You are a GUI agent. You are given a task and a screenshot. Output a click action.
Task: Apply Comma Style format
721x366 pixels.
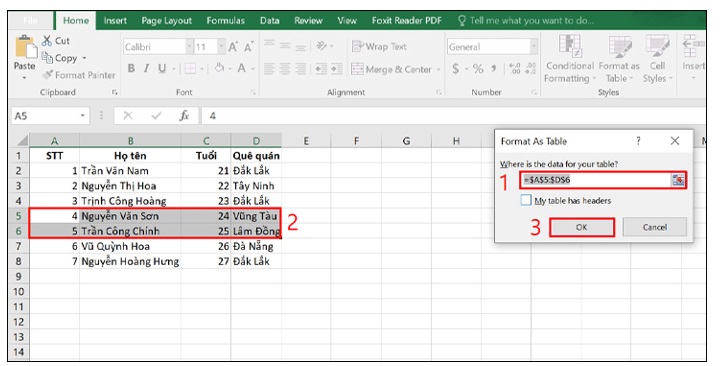point(494,69)
